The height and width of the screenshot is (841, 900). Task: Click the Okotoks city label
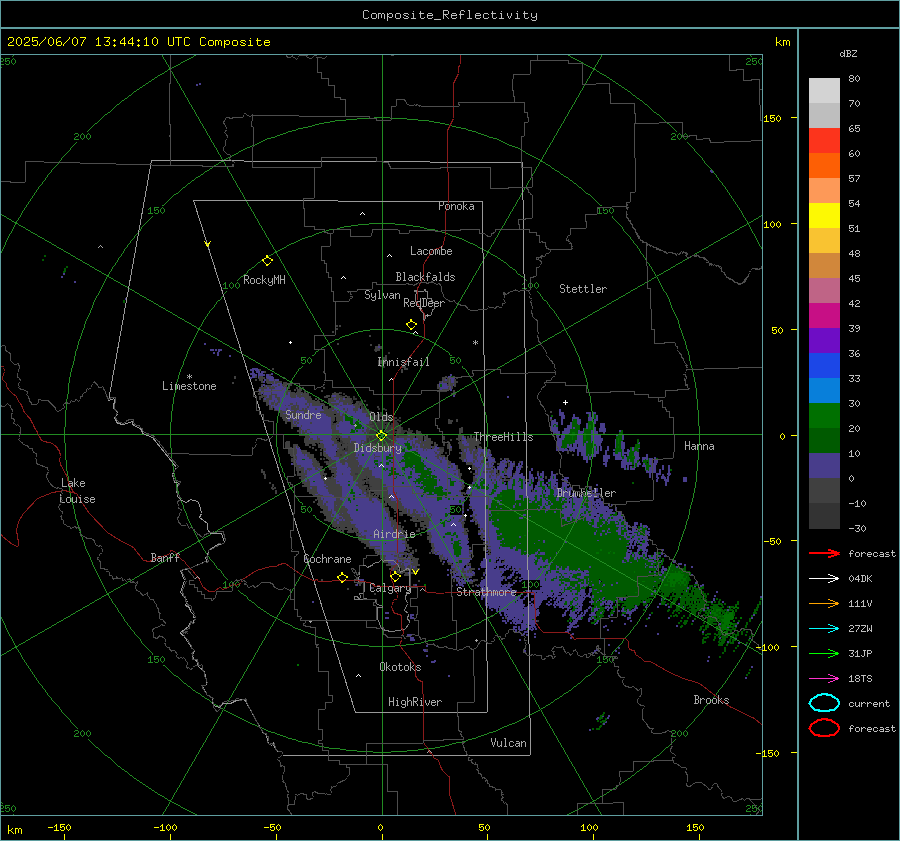pos(400,667)
